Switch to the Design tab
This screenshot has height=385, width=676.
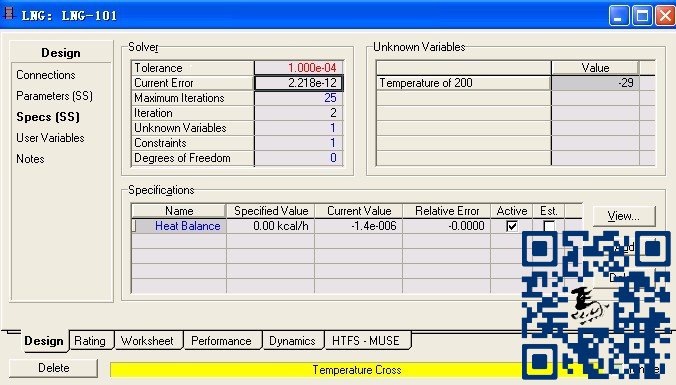point(44,341)
